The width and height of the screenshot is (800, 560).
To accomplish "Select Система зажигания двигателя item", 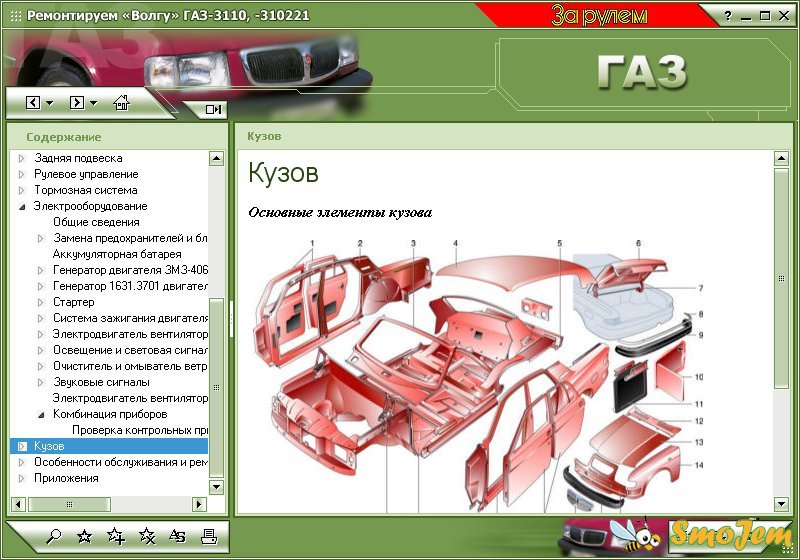I will (x=130, y=318).
